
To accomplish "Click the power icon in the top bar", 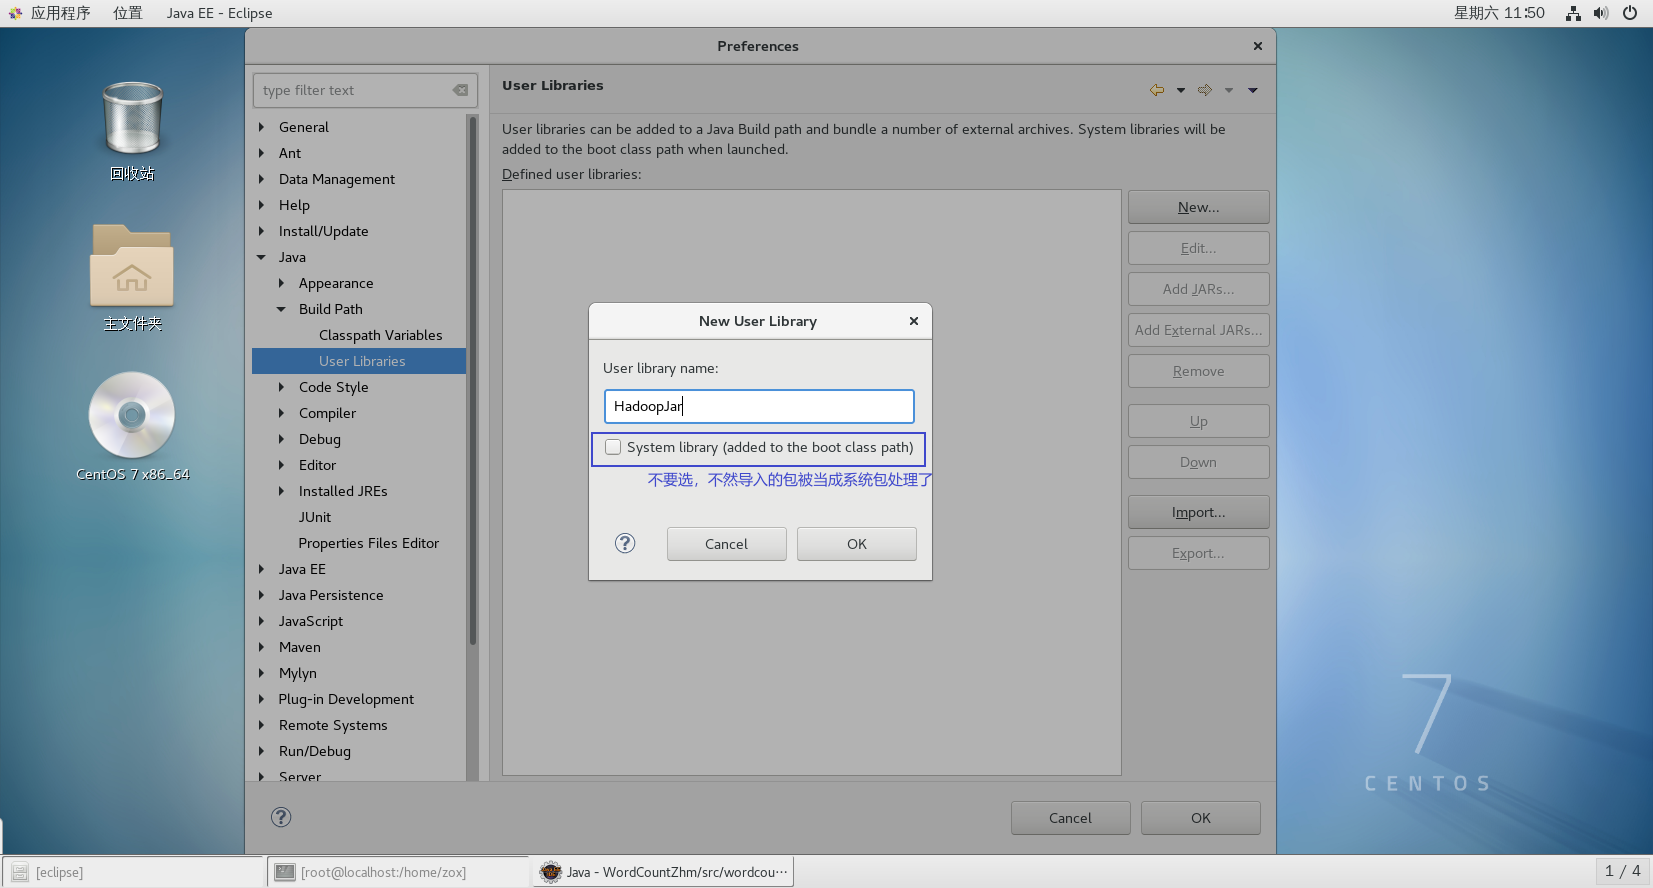I will [x=1630, y=13].
